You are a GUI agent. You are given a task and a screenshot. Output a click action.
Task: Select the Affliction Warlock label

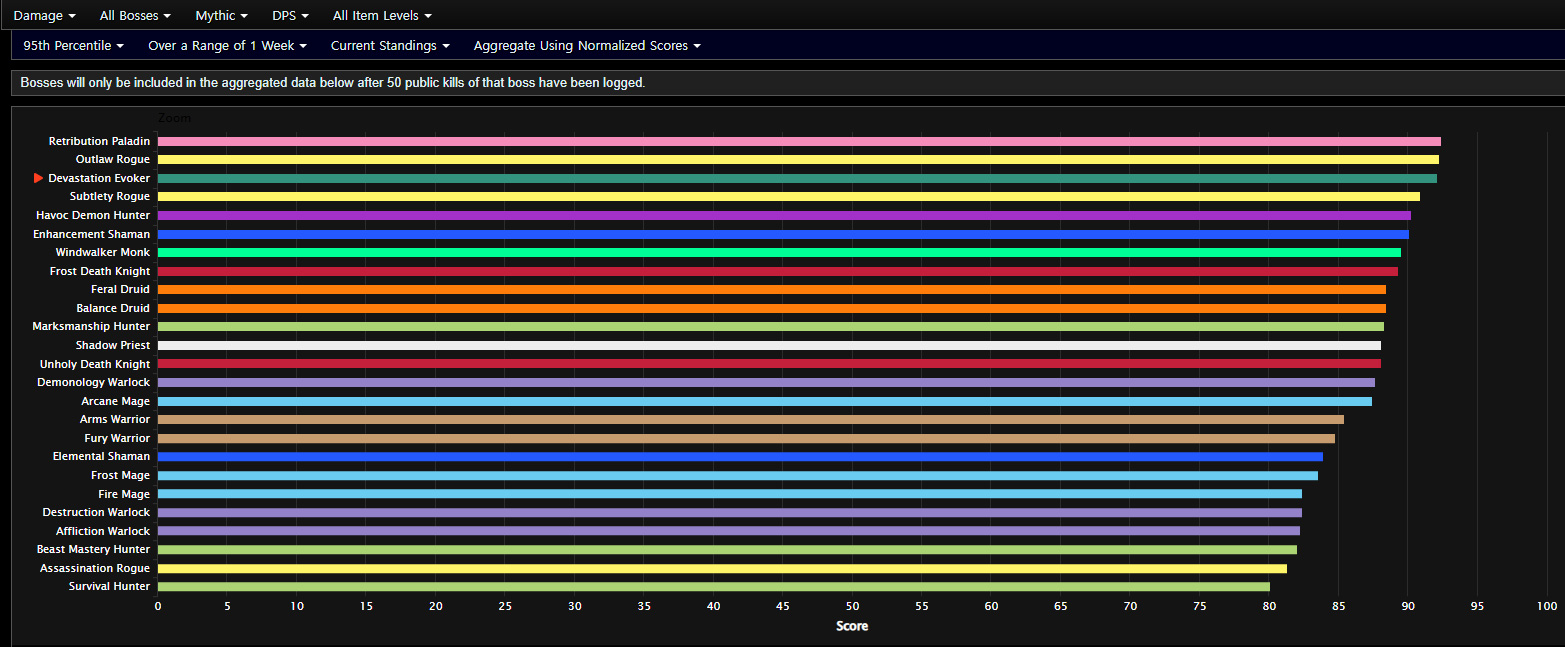coord(103,531)
